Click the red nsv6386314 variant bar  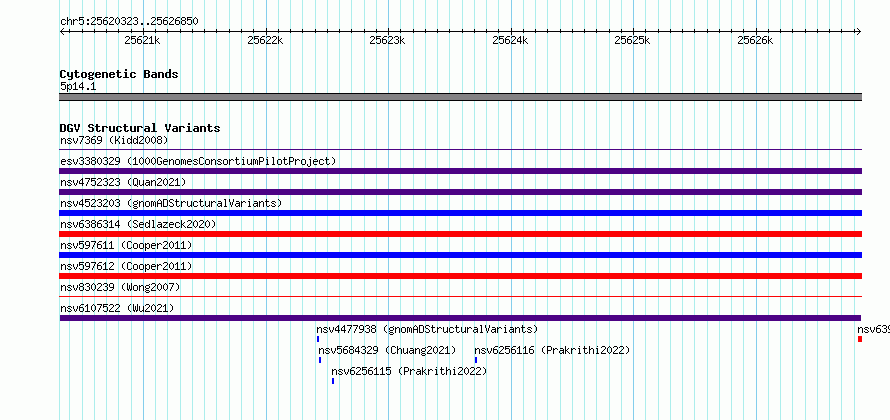point(461,234)
